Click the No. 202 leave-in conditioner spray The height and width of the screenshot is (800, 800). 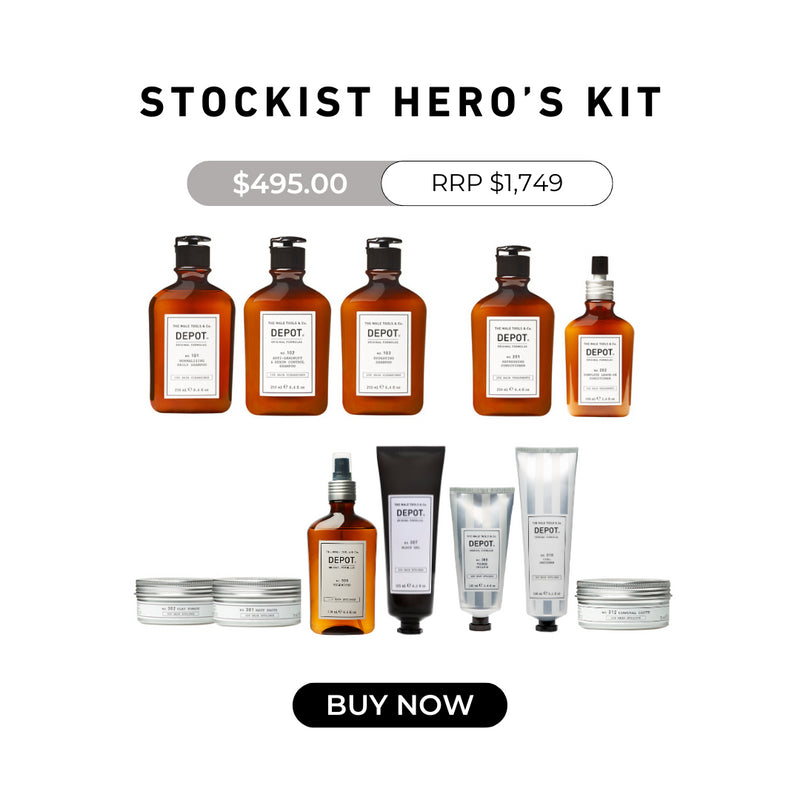click(x=599, y=337)
